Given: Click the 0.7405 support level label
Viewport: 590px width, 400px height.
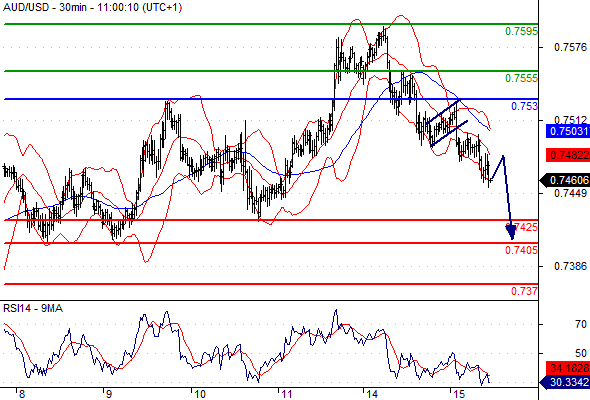Looking at the screenshot, I should [x=521, y=250].
